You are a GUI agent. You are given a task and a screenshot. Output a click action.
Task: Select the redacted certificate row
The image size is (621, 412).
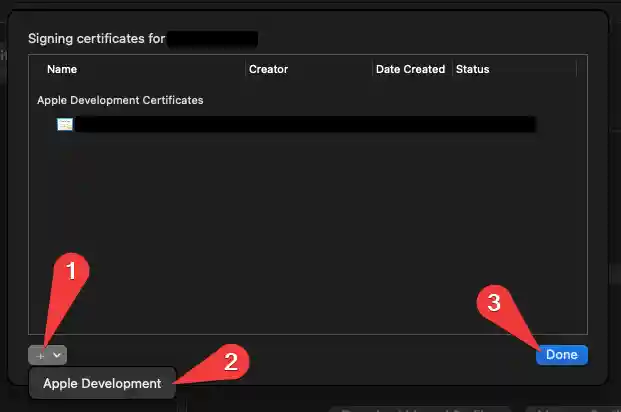pyautogui.click(x=296, y=124)
